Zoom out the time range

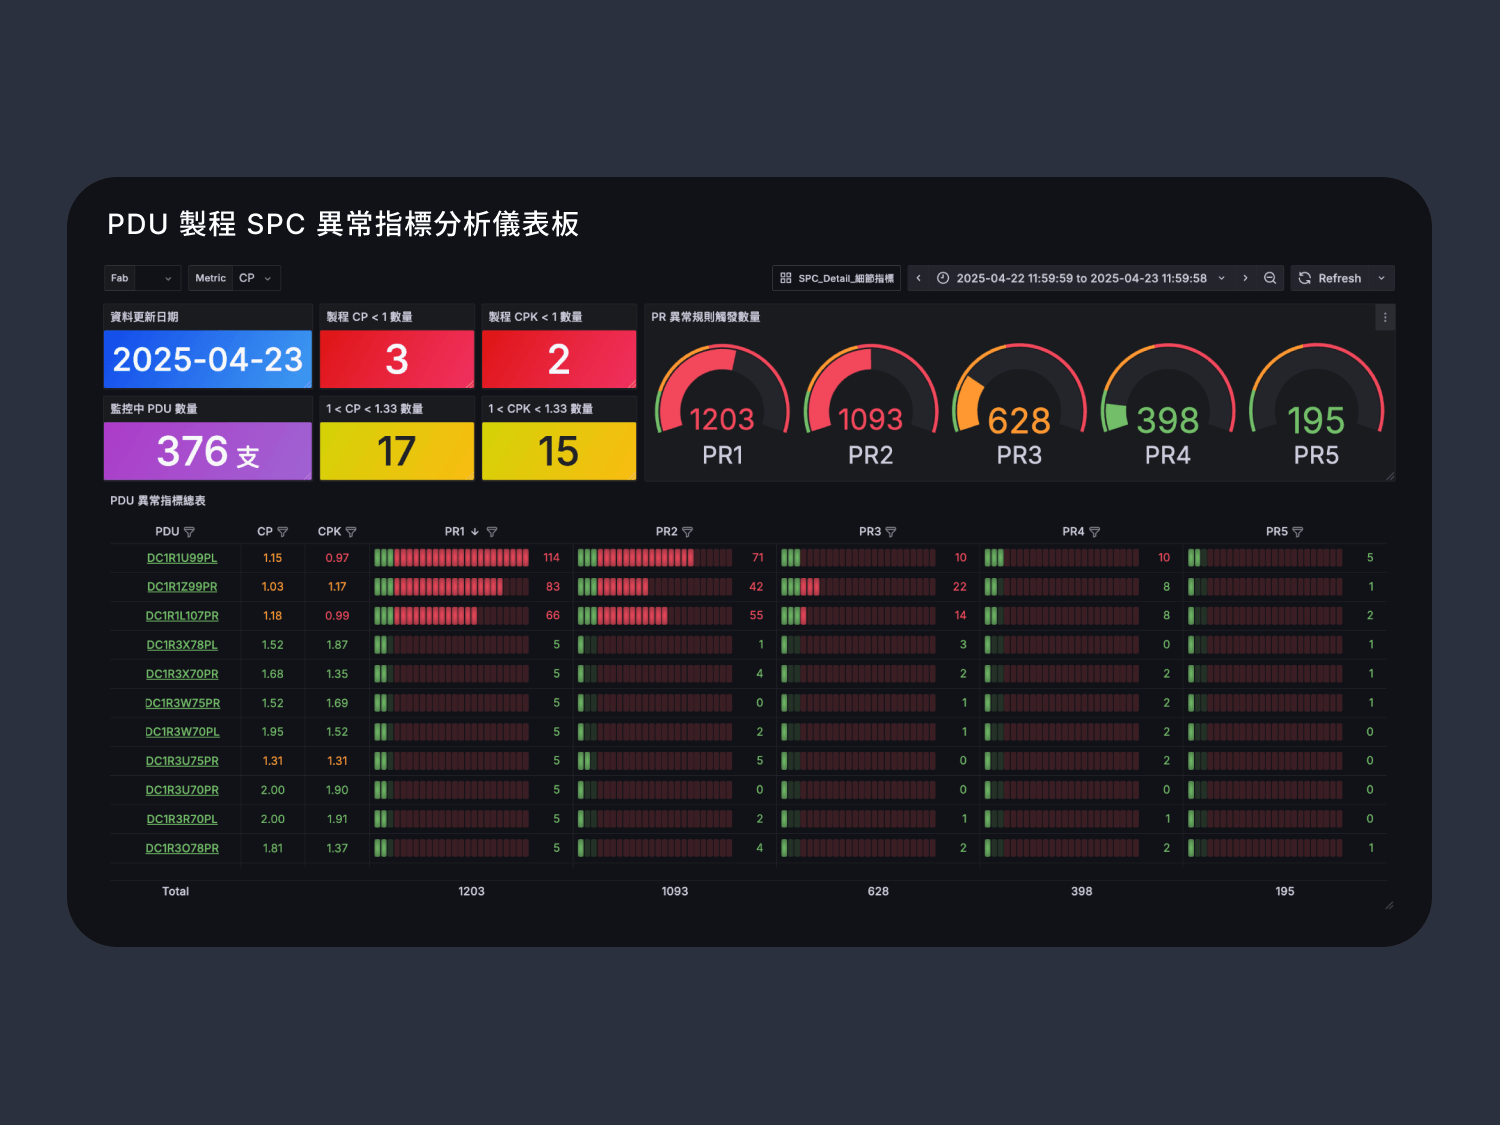point(1270,278)
